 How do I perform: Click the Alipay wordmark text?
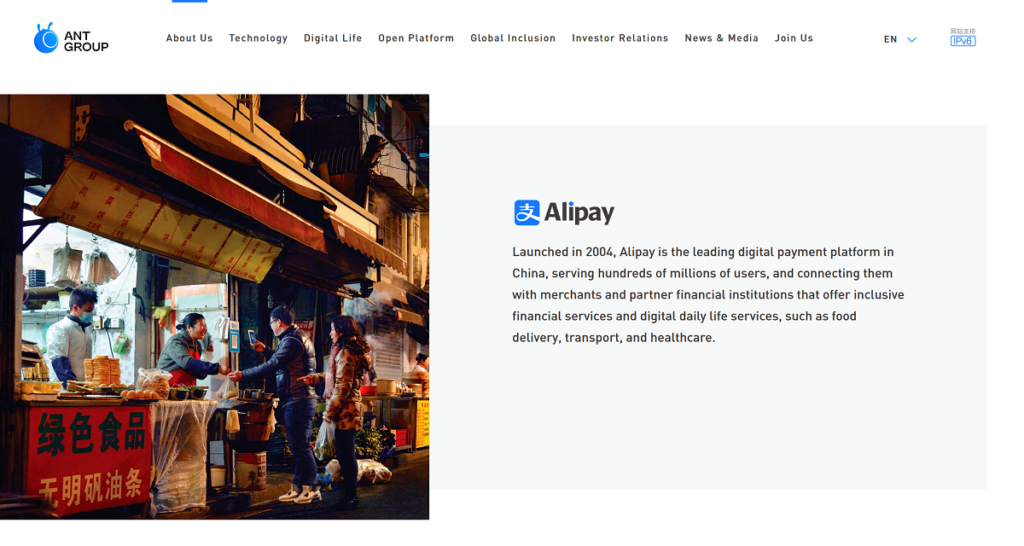tap(579, 213)
